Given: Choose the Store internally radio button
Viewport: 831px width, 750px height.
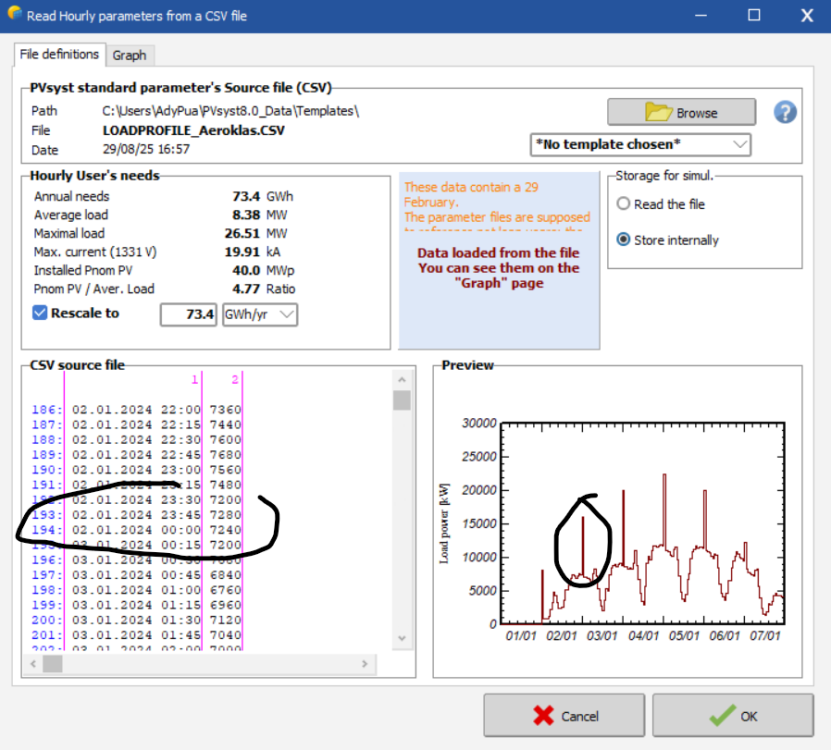Looking at the screenshot, I should [x=624, y=240].
